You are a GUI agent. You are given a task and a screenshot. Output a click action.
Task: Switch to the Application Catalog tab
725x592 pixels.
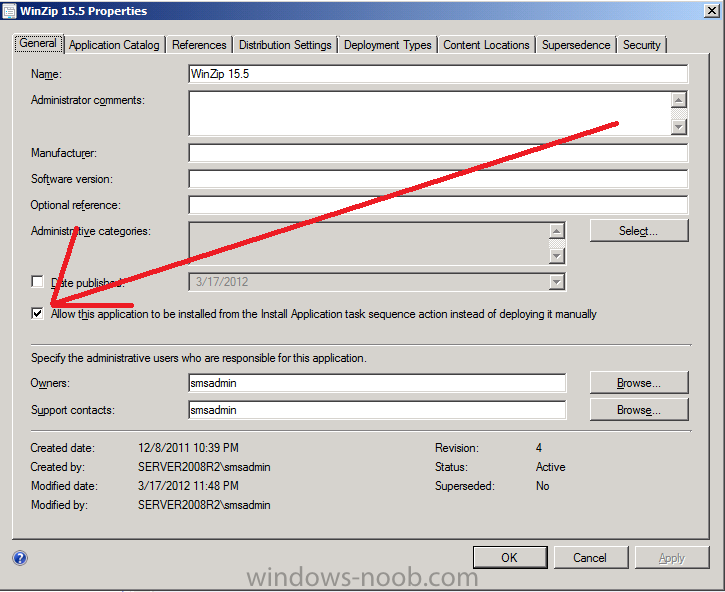click(114, 45)
